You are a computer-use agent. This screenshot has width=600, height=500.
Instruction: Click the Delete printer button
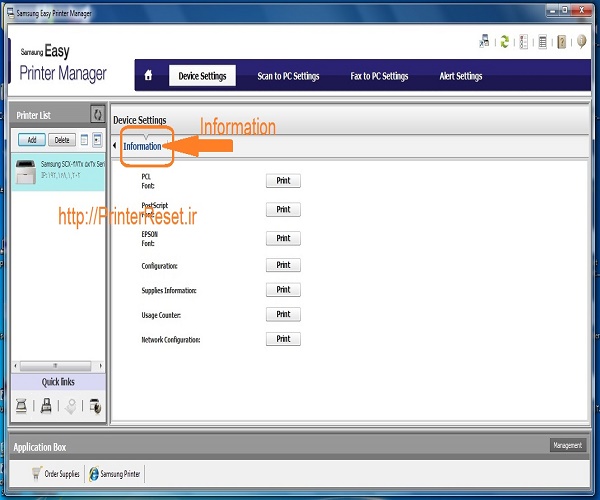[62, 140]
